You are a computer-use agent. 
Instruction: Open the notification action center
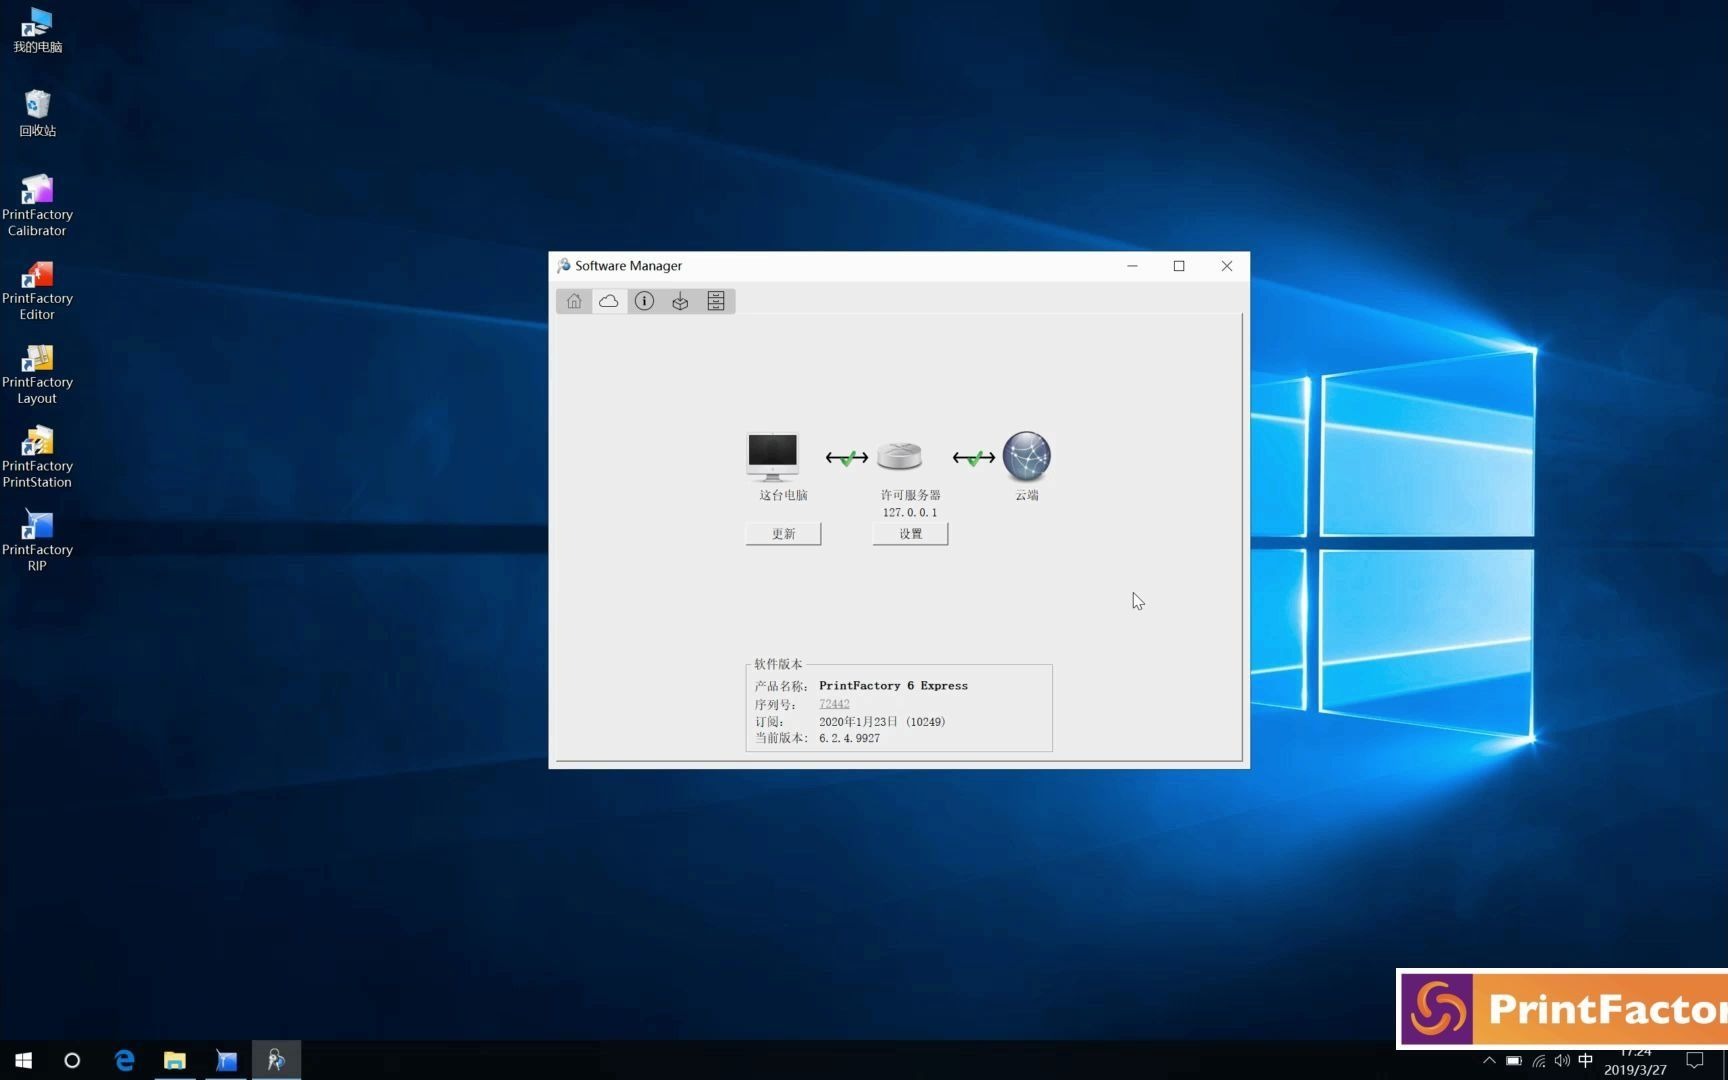(x=1695, y=1061)
